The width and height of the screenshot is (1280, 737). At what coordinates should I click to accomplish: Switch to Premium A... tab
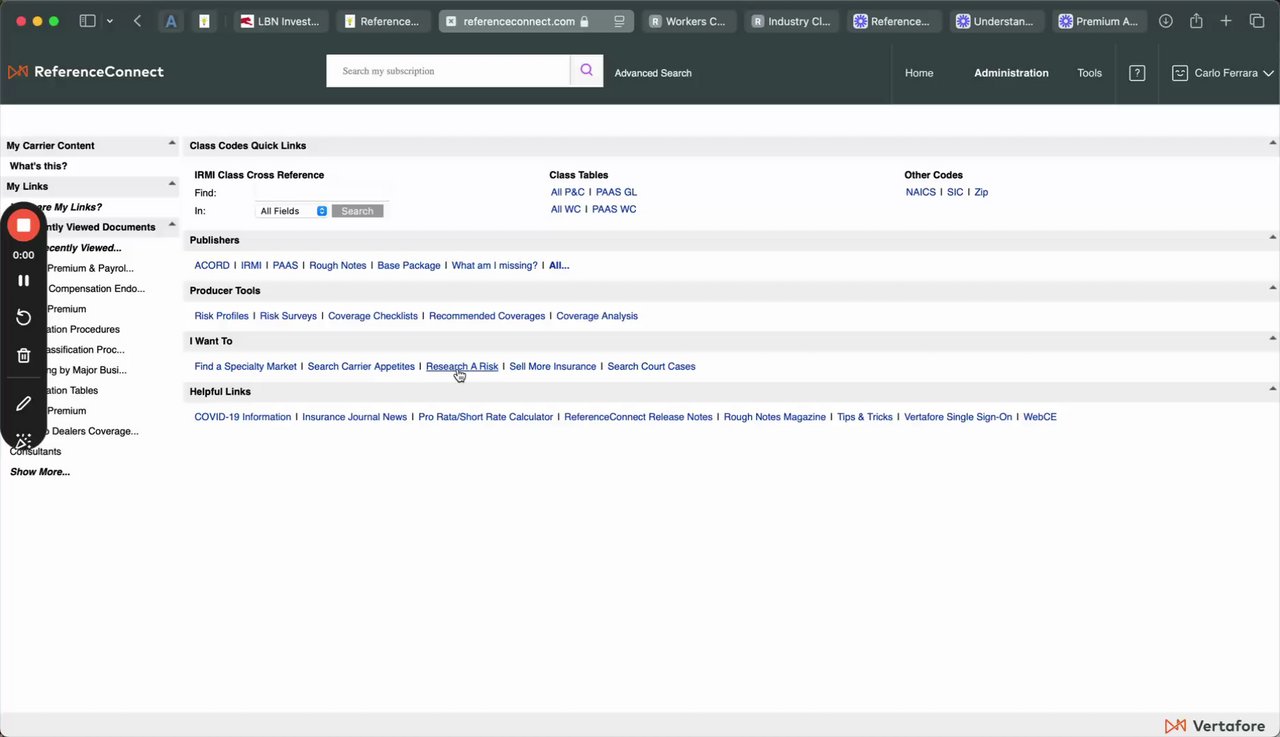(1097, 21)
